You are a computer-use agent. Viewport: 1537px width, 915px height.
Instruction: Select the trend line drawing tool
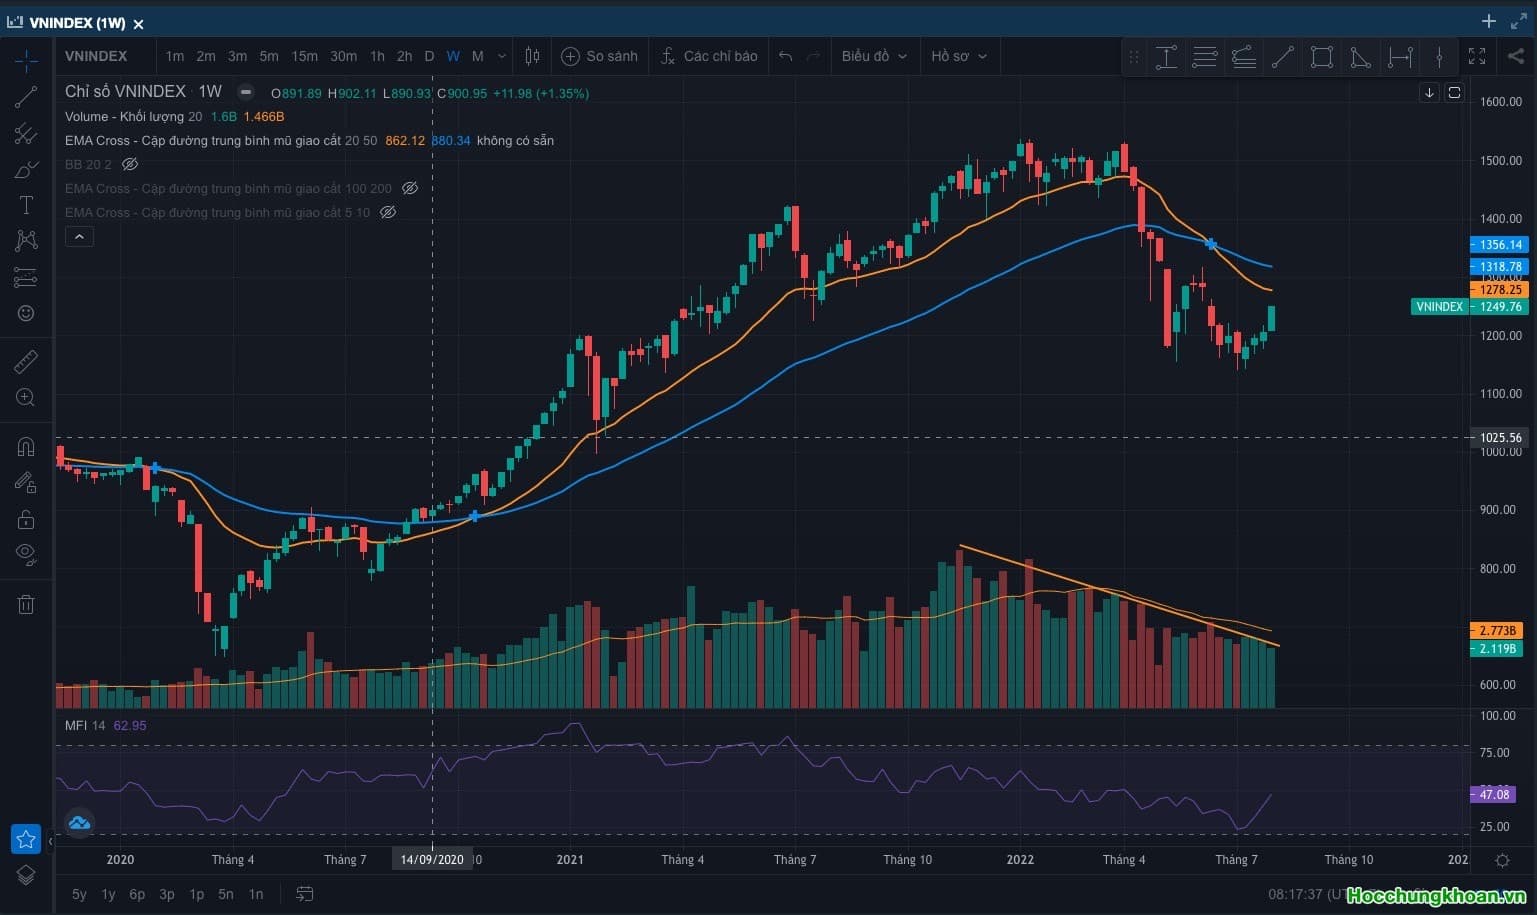[x=26, y=97]
